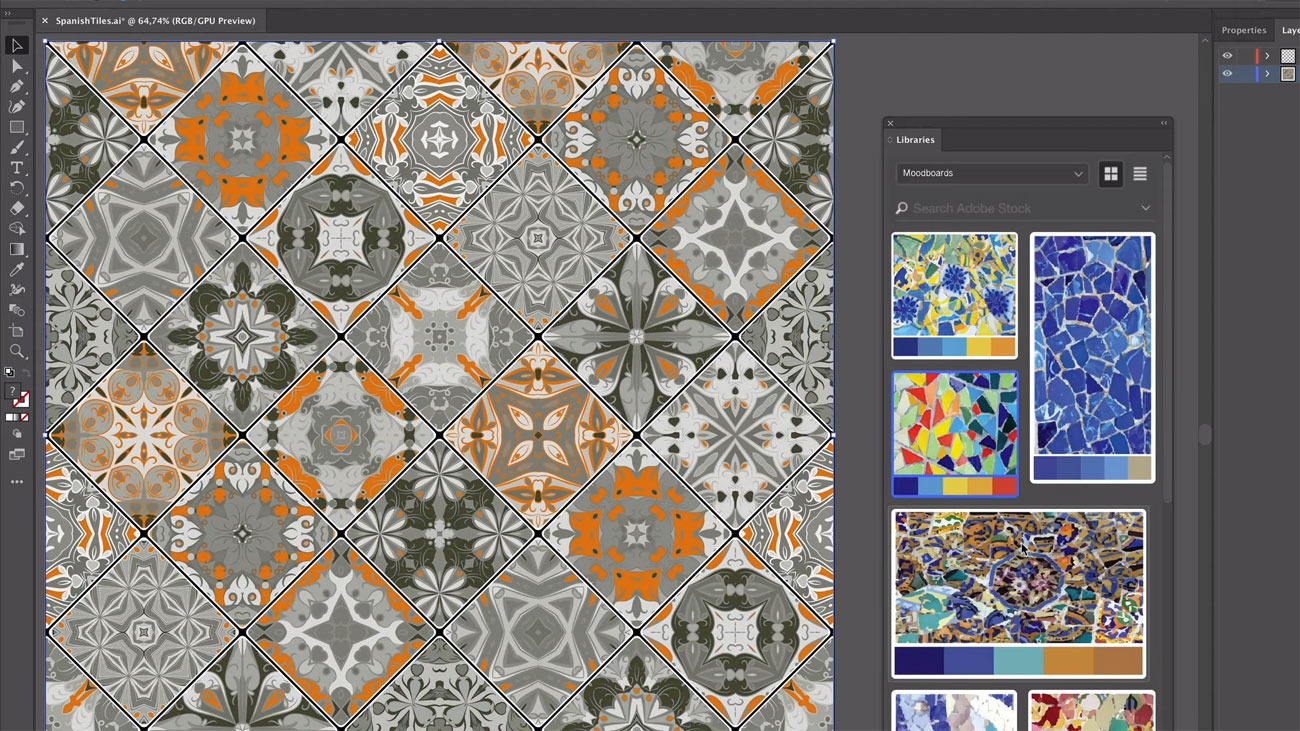Collapse the Libraries panel with double arrows
The height and width of the screenshot is (731, 1300).
click(x=1163, y=123)
